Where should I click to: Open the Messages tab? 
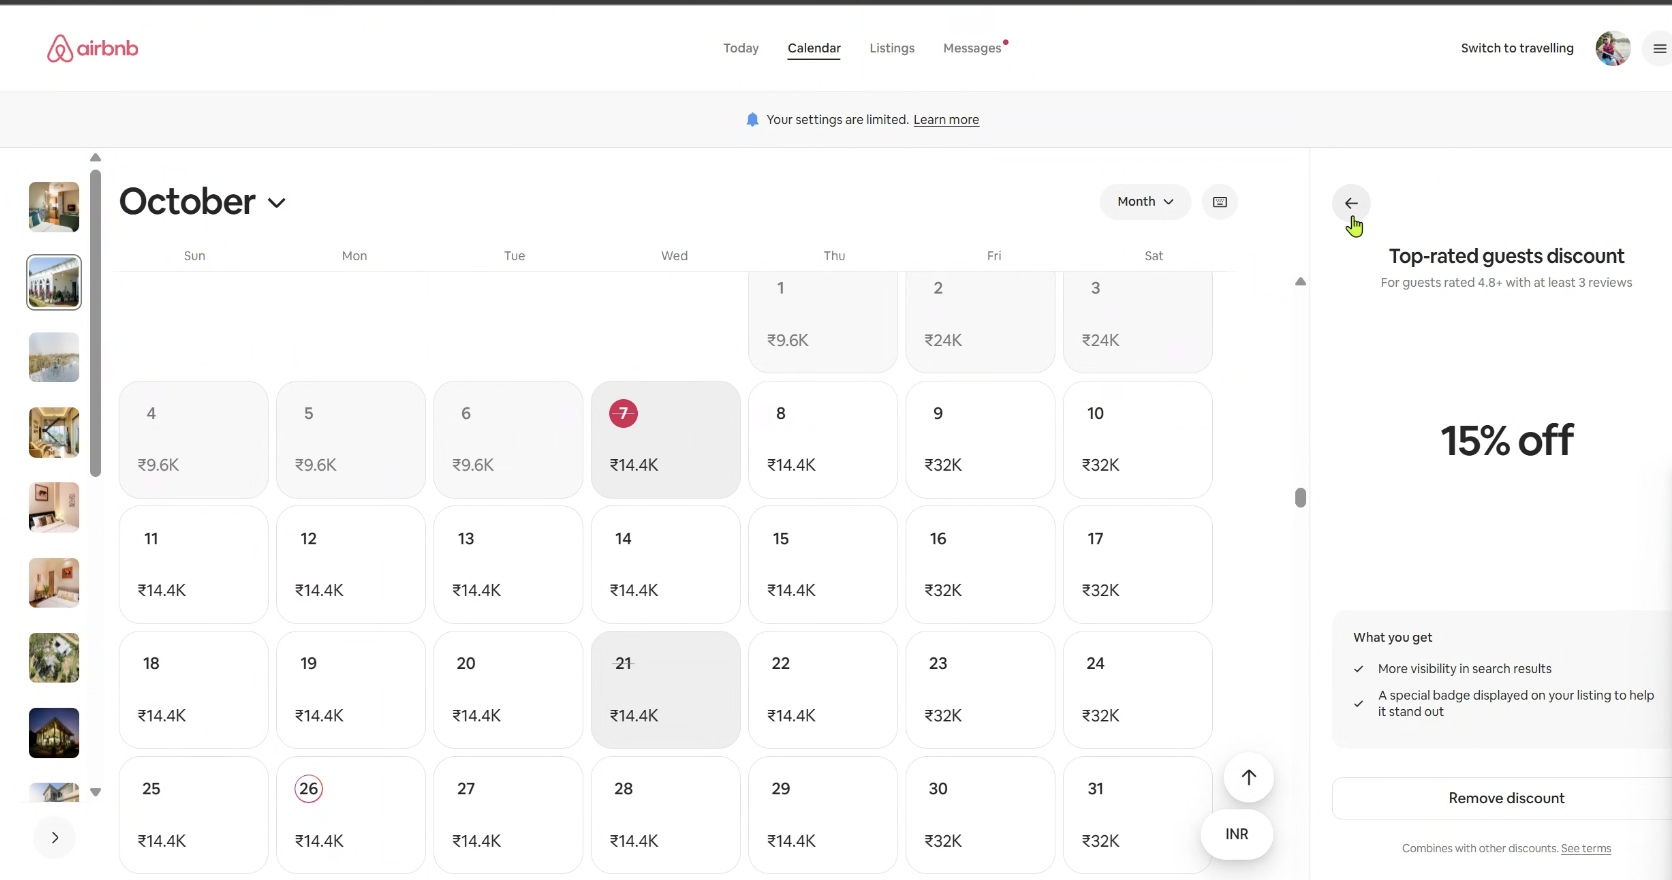974,48
